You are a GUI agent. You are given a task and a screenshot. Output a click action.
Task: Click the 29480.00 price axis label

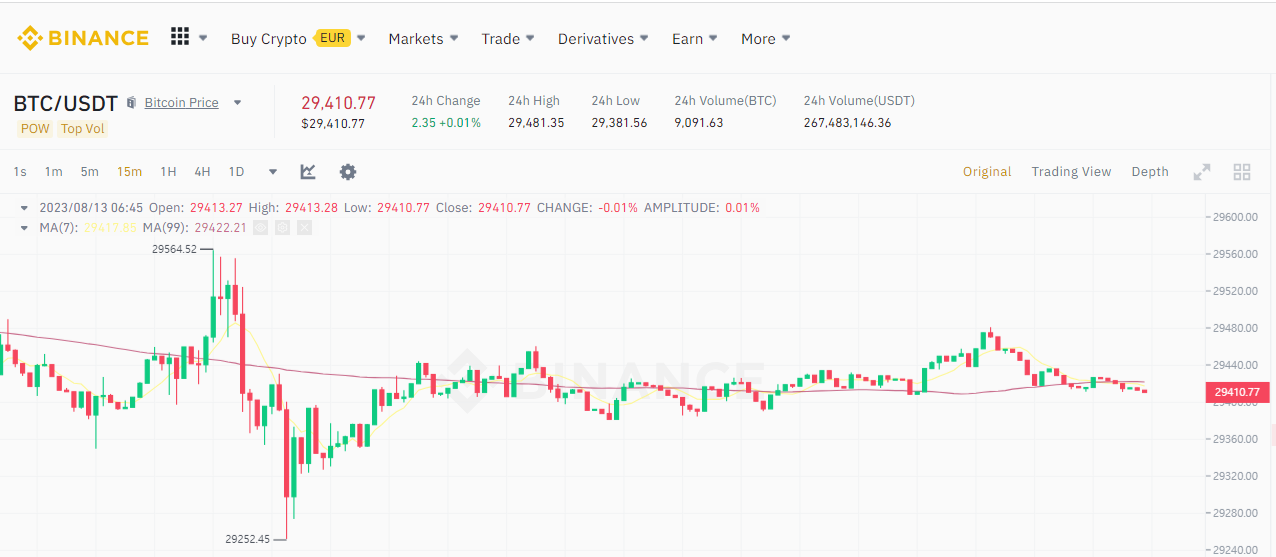[1235, 328]
